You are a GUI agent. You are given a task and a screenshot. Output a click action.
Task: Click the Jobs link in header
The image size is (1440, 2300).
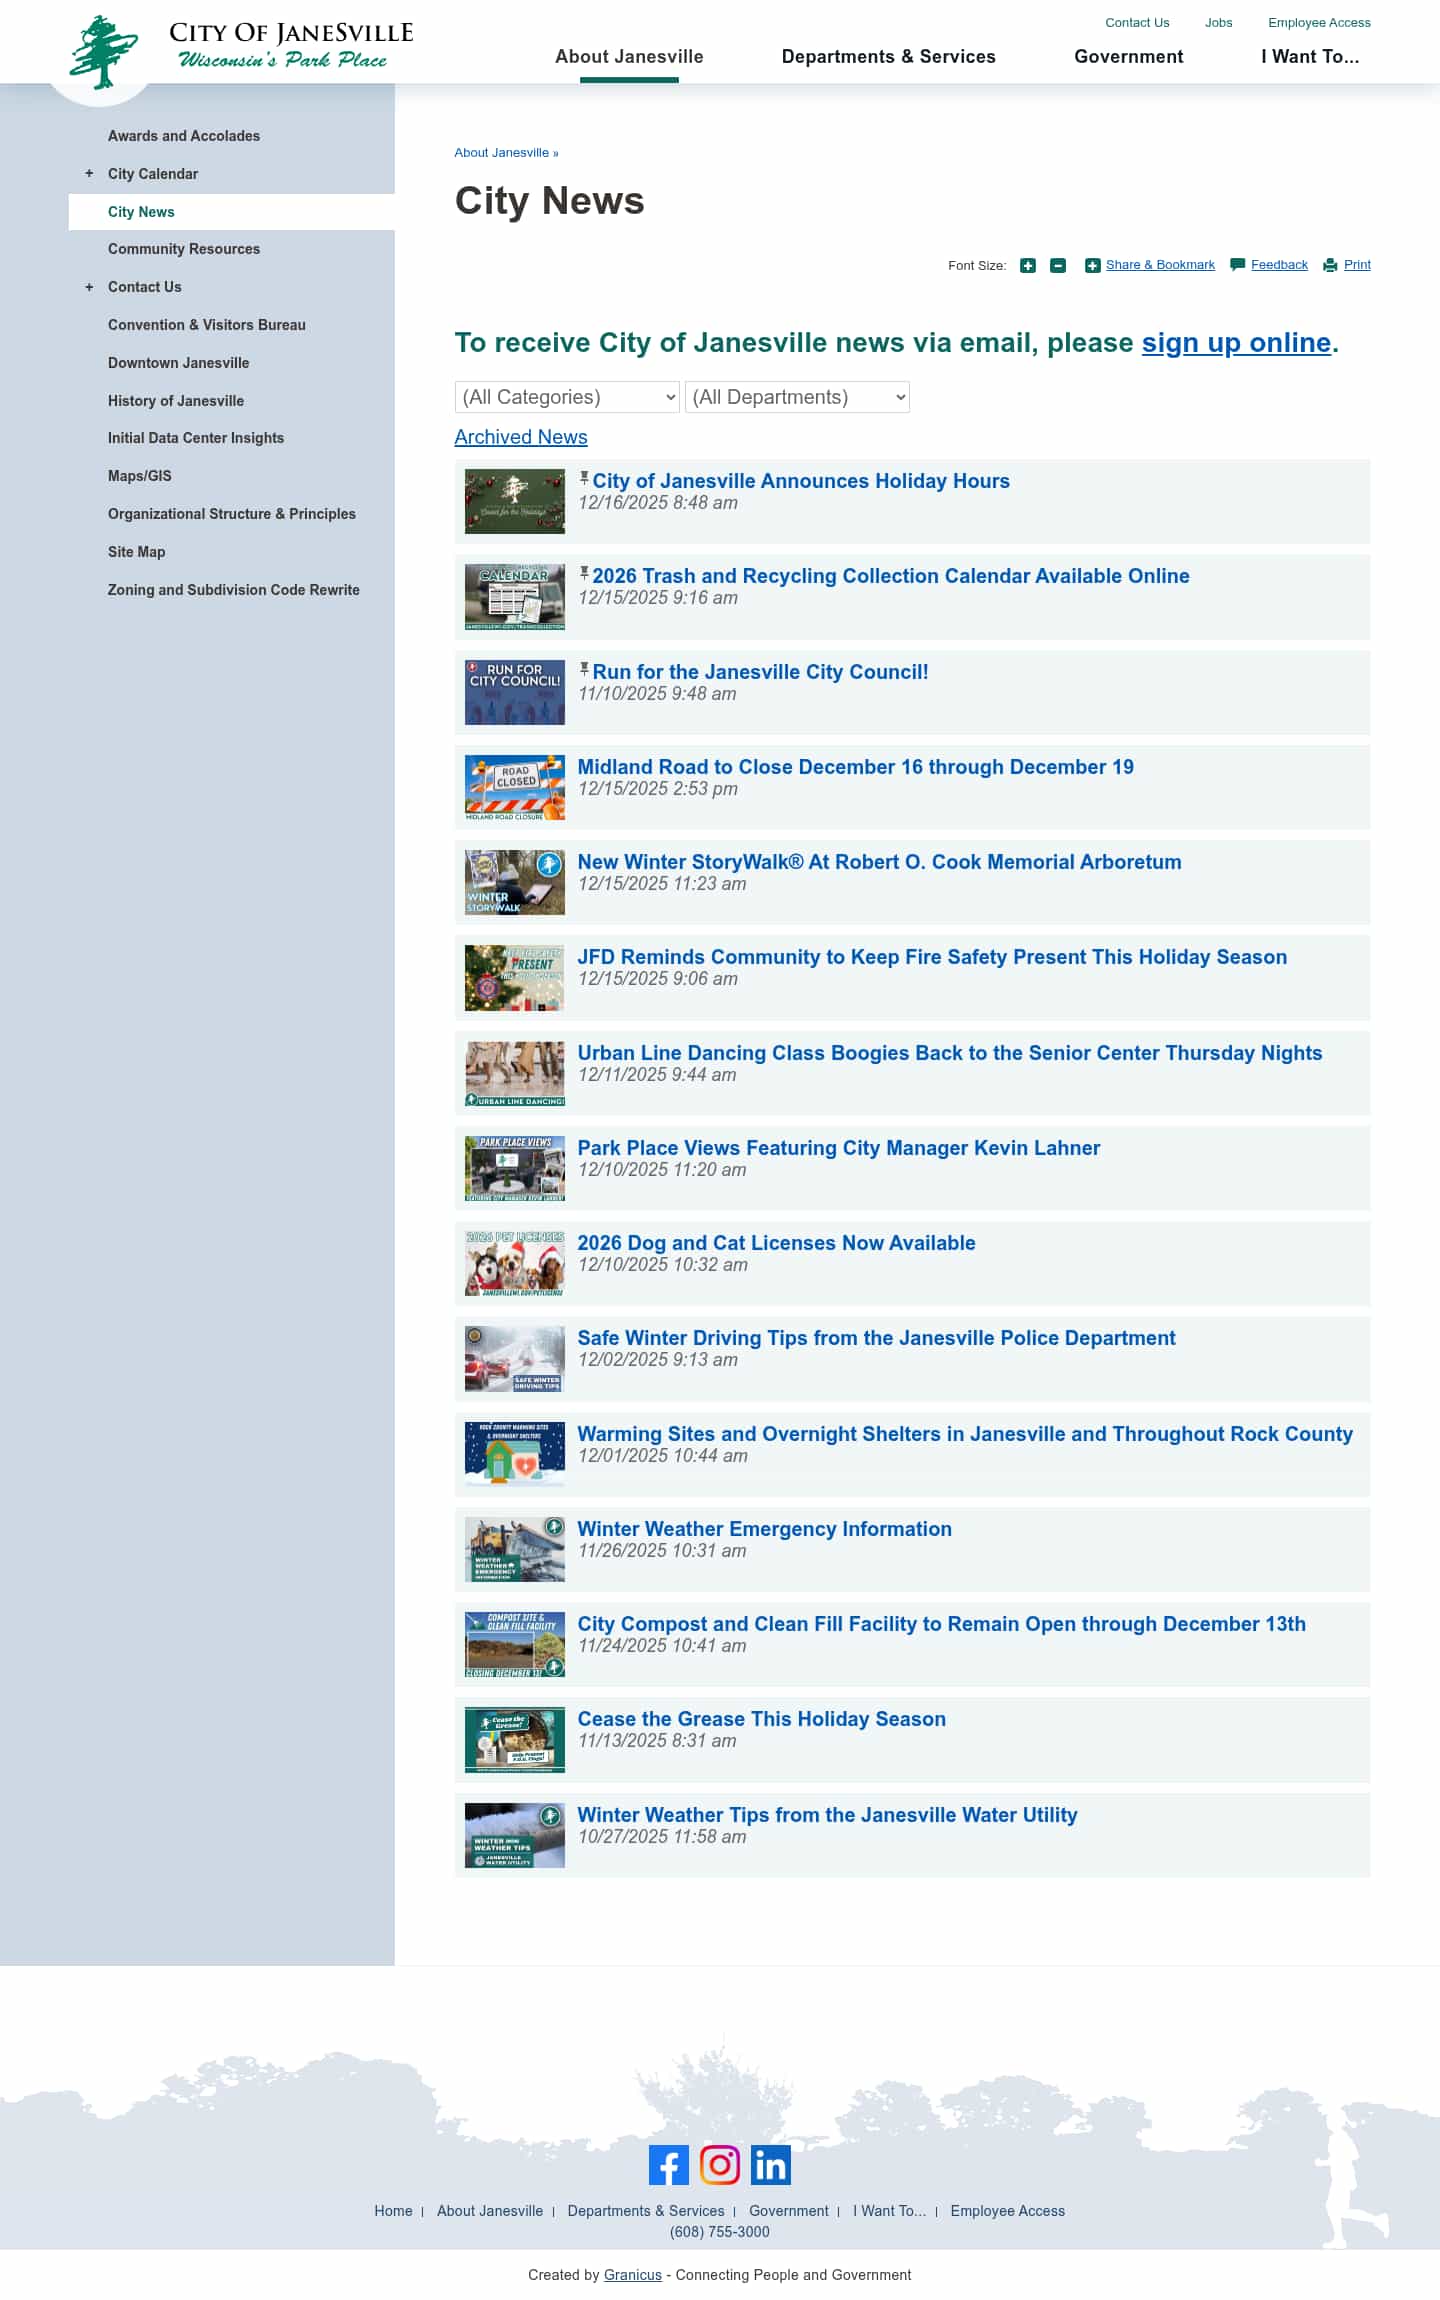tap(1218, 23)
